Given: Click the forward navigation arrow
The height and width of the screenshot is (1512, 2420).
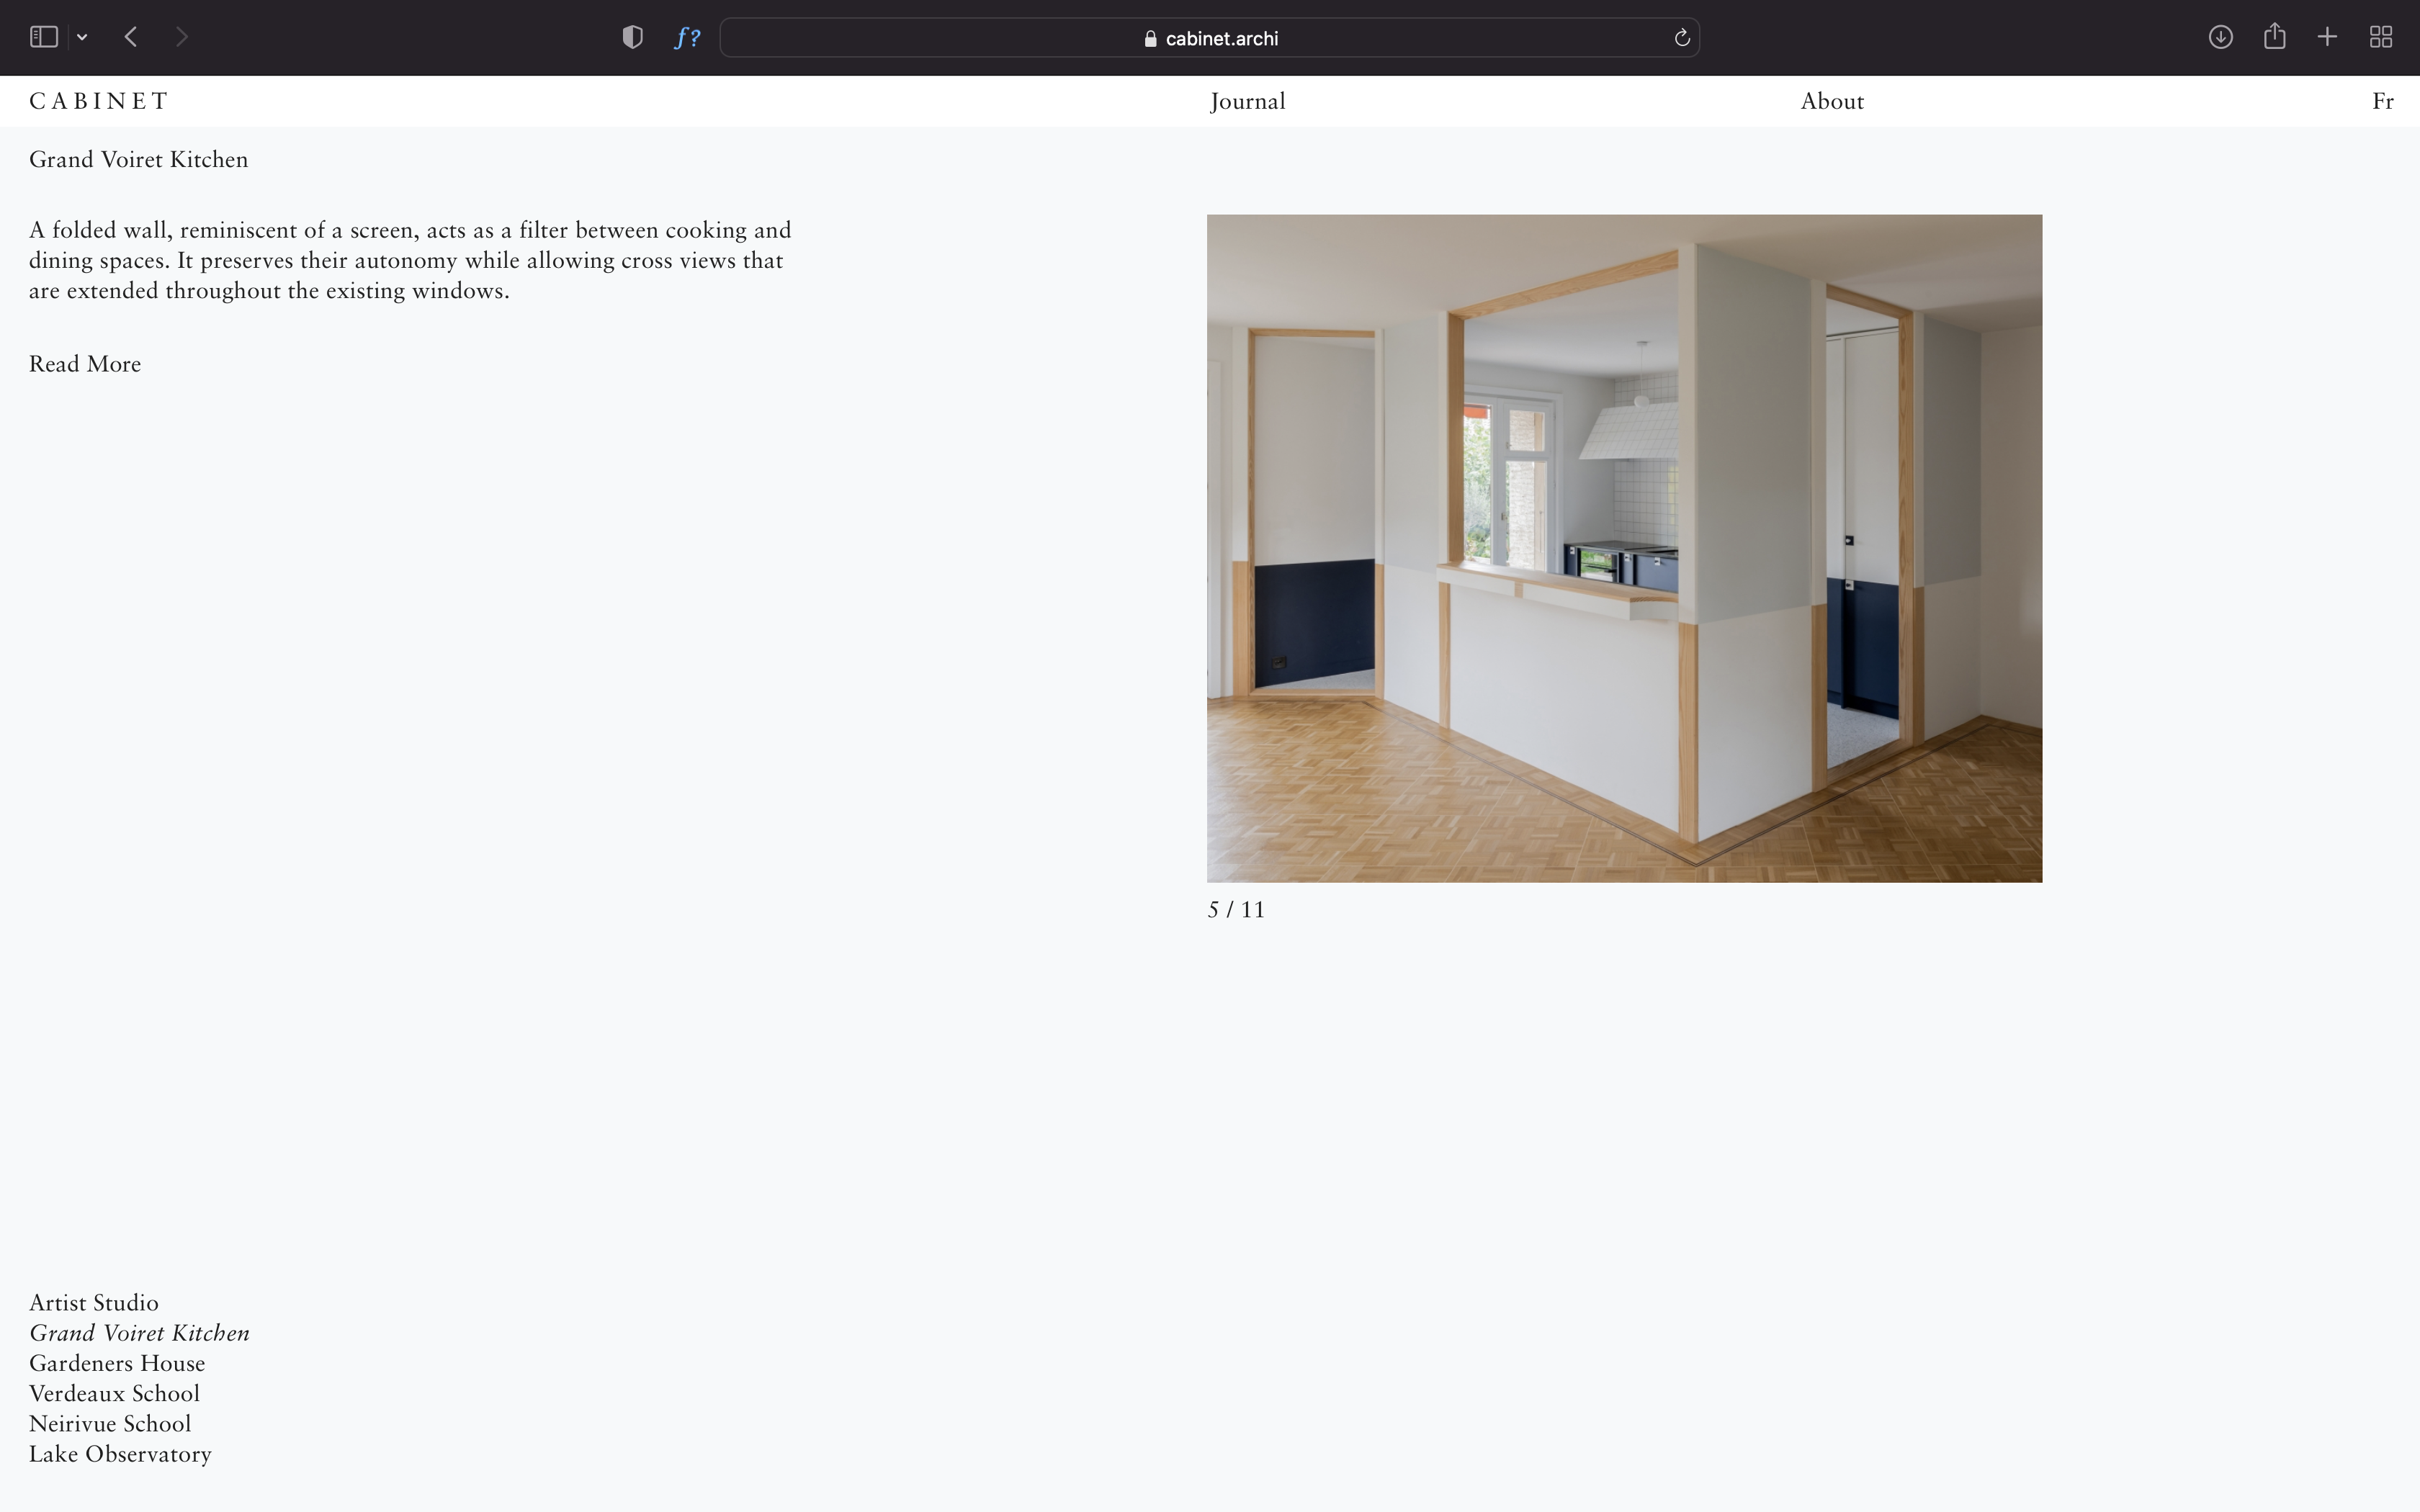Looking at the screenshot, I should [x=181, y=37].
